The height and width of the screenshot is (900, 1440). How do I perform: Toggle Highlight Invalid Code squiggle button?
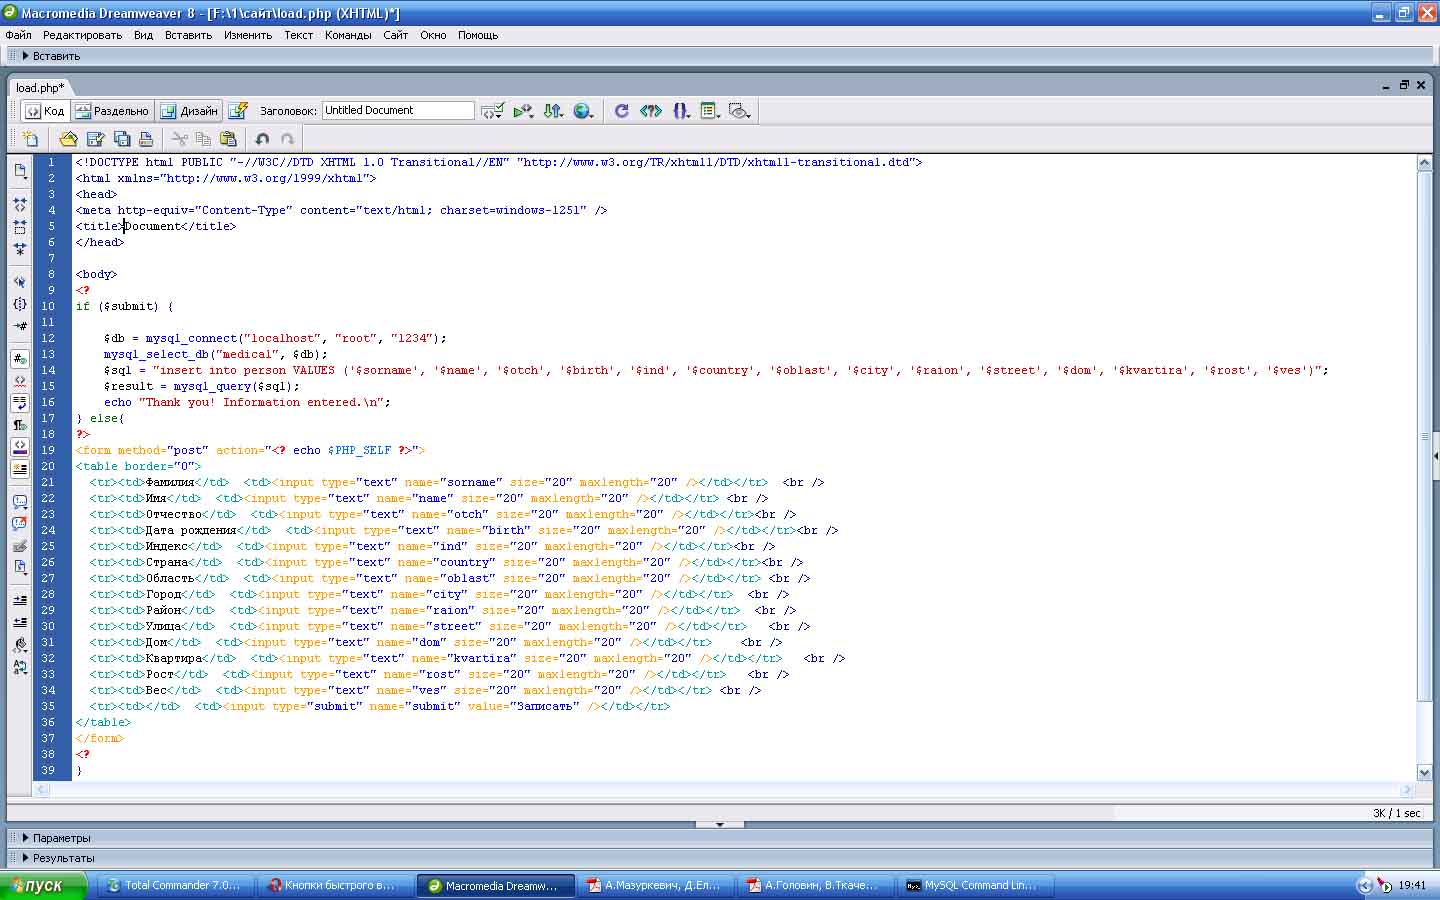[20, 381]
